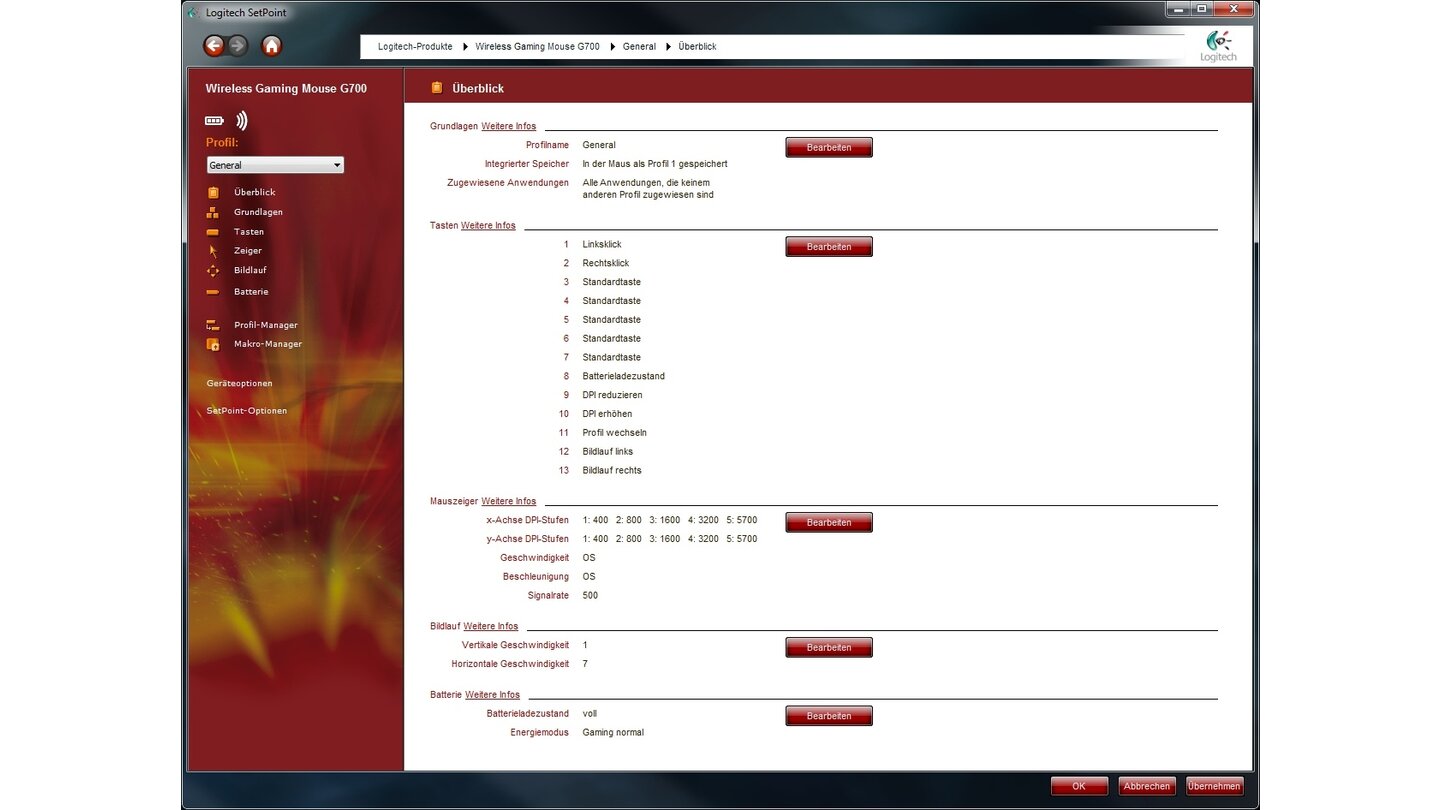Click Überblick in the breadcrumb path
This screenshot has height=810, width=1440.
697,47
